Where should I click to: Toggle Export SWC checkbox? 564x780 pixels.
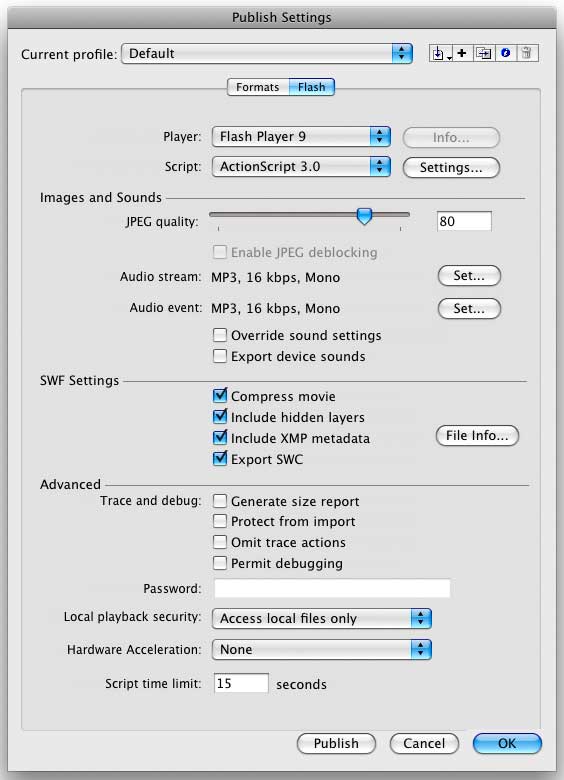[220, 458]
